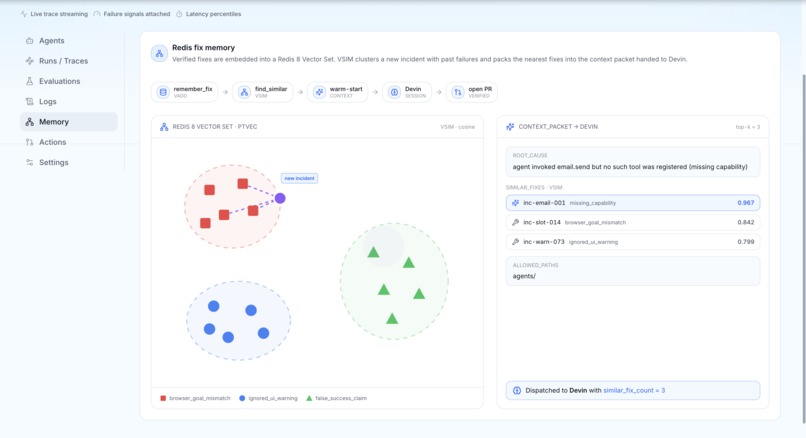Open the inc-warn-073 similar fix row
Image resolution: width=806 pixels, height=438 pixels.
(633, 242)
